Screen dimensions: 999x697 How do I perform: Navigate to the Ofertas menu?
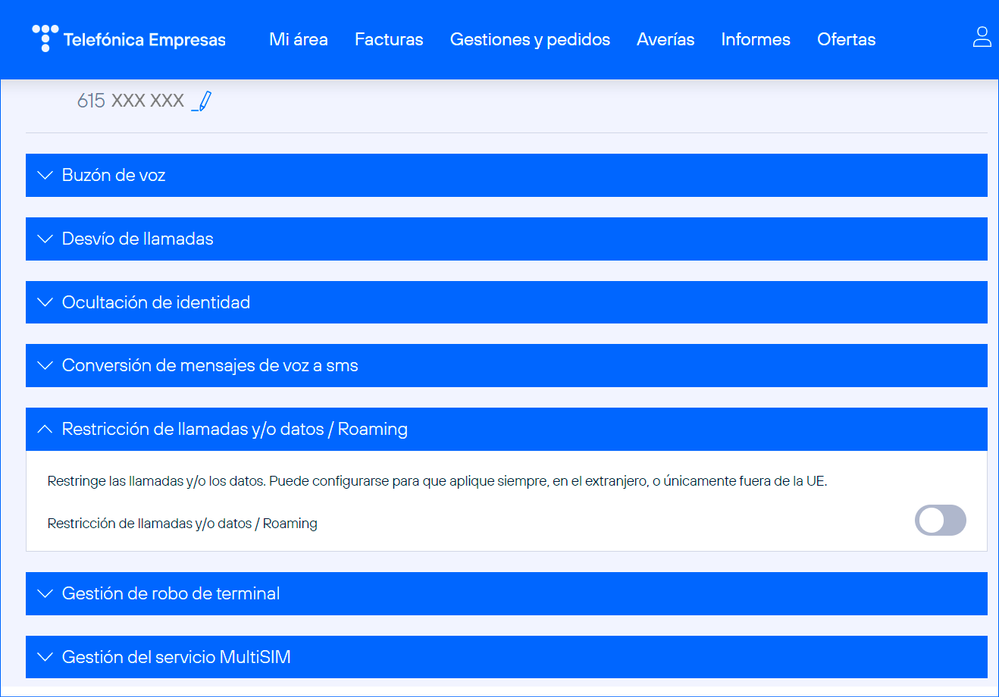coord(846,40)
